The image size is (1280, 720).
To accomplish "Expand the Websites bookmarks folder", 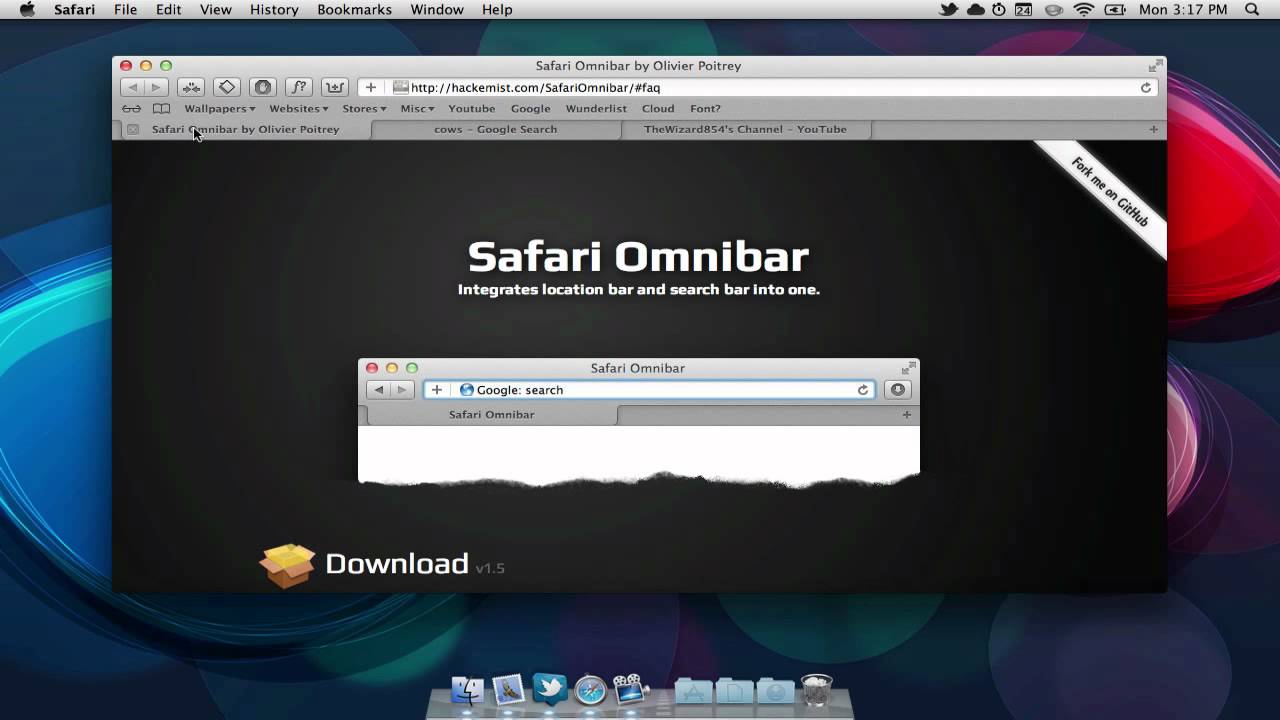I will click(299, 108).
